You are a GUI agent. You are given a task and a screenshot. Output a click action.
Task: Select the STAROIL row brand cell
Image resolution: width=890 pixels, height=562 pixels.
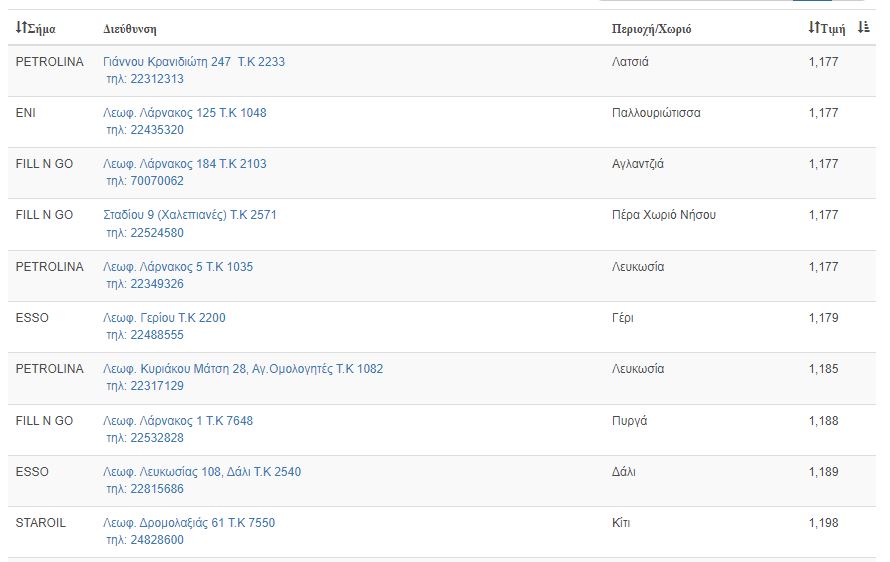(x=41, y=523)
